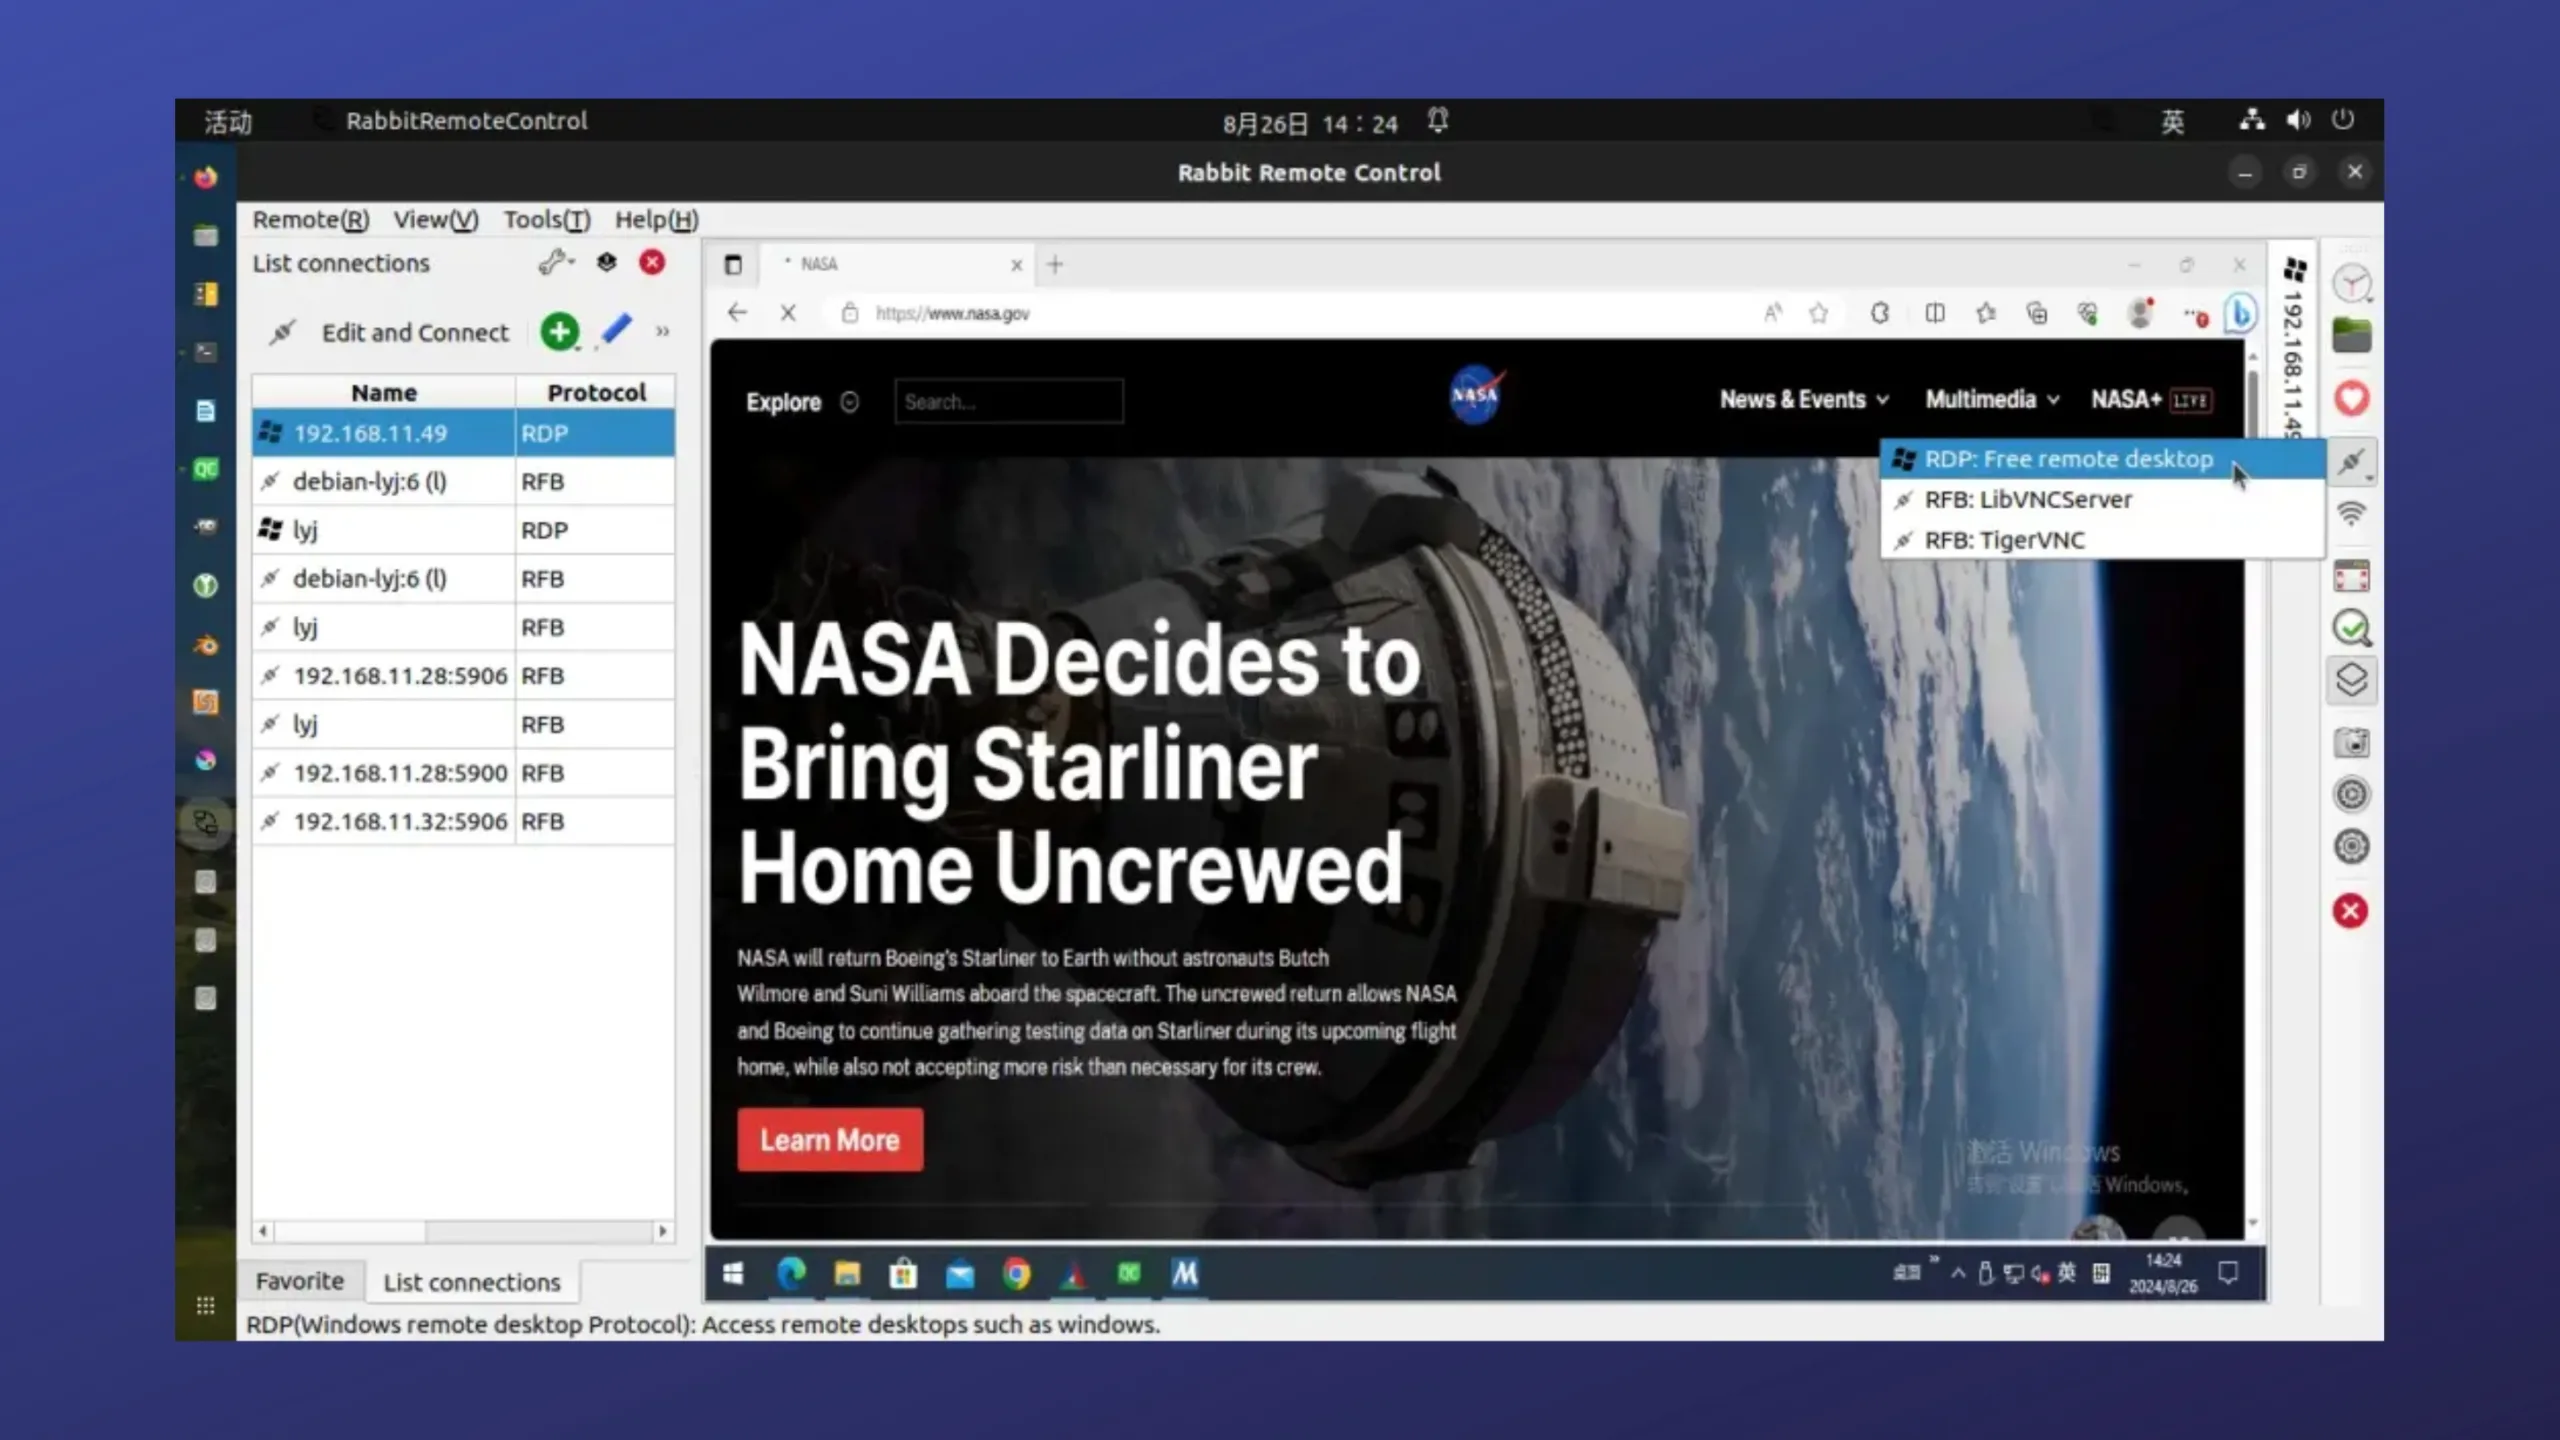
Task: Open the Tools(T) menu
Action: pyautogui.click(x=547, y=219)
